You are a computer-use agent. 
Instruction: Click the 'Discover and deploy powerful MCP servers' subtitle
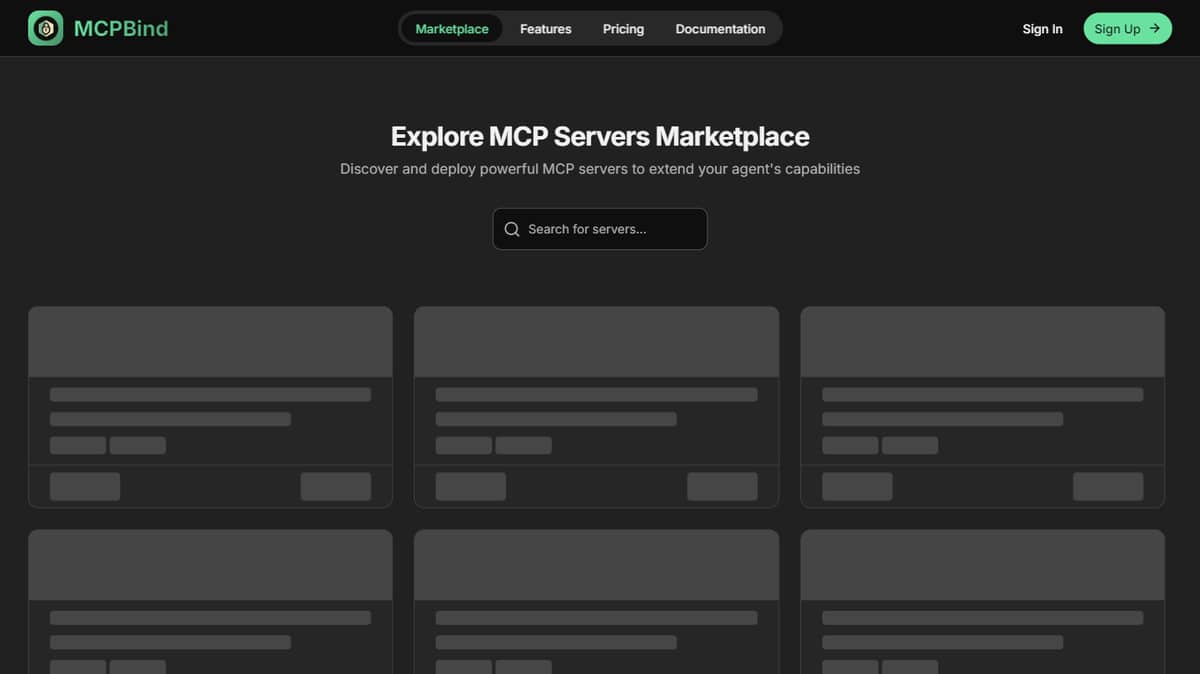pos(600,169)
